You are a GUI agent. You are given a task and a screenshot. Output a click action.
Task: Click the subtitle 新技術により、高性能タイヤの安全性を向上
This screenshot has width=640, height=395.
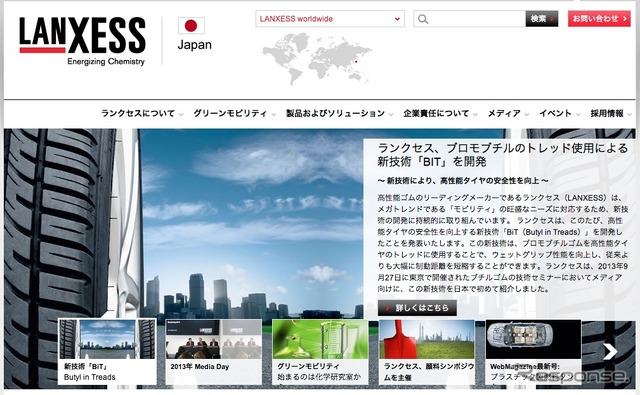coord(463,180)
